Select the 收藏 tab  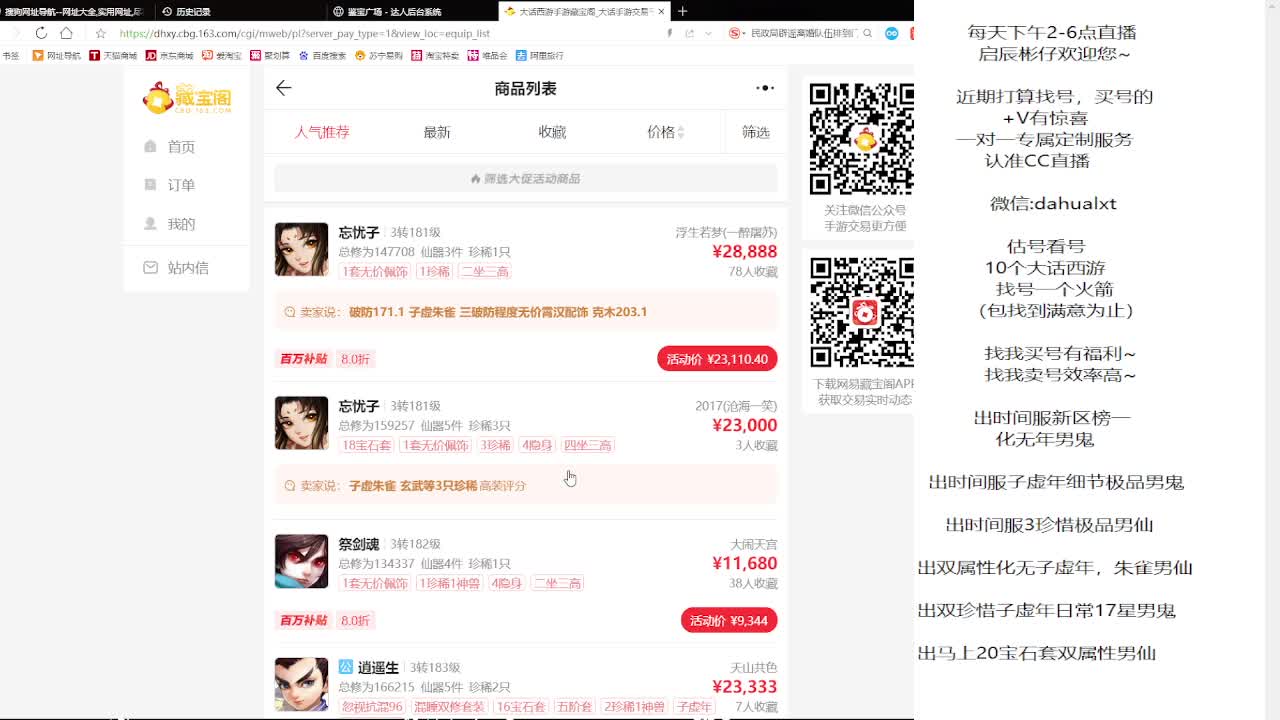pos(552,132)
